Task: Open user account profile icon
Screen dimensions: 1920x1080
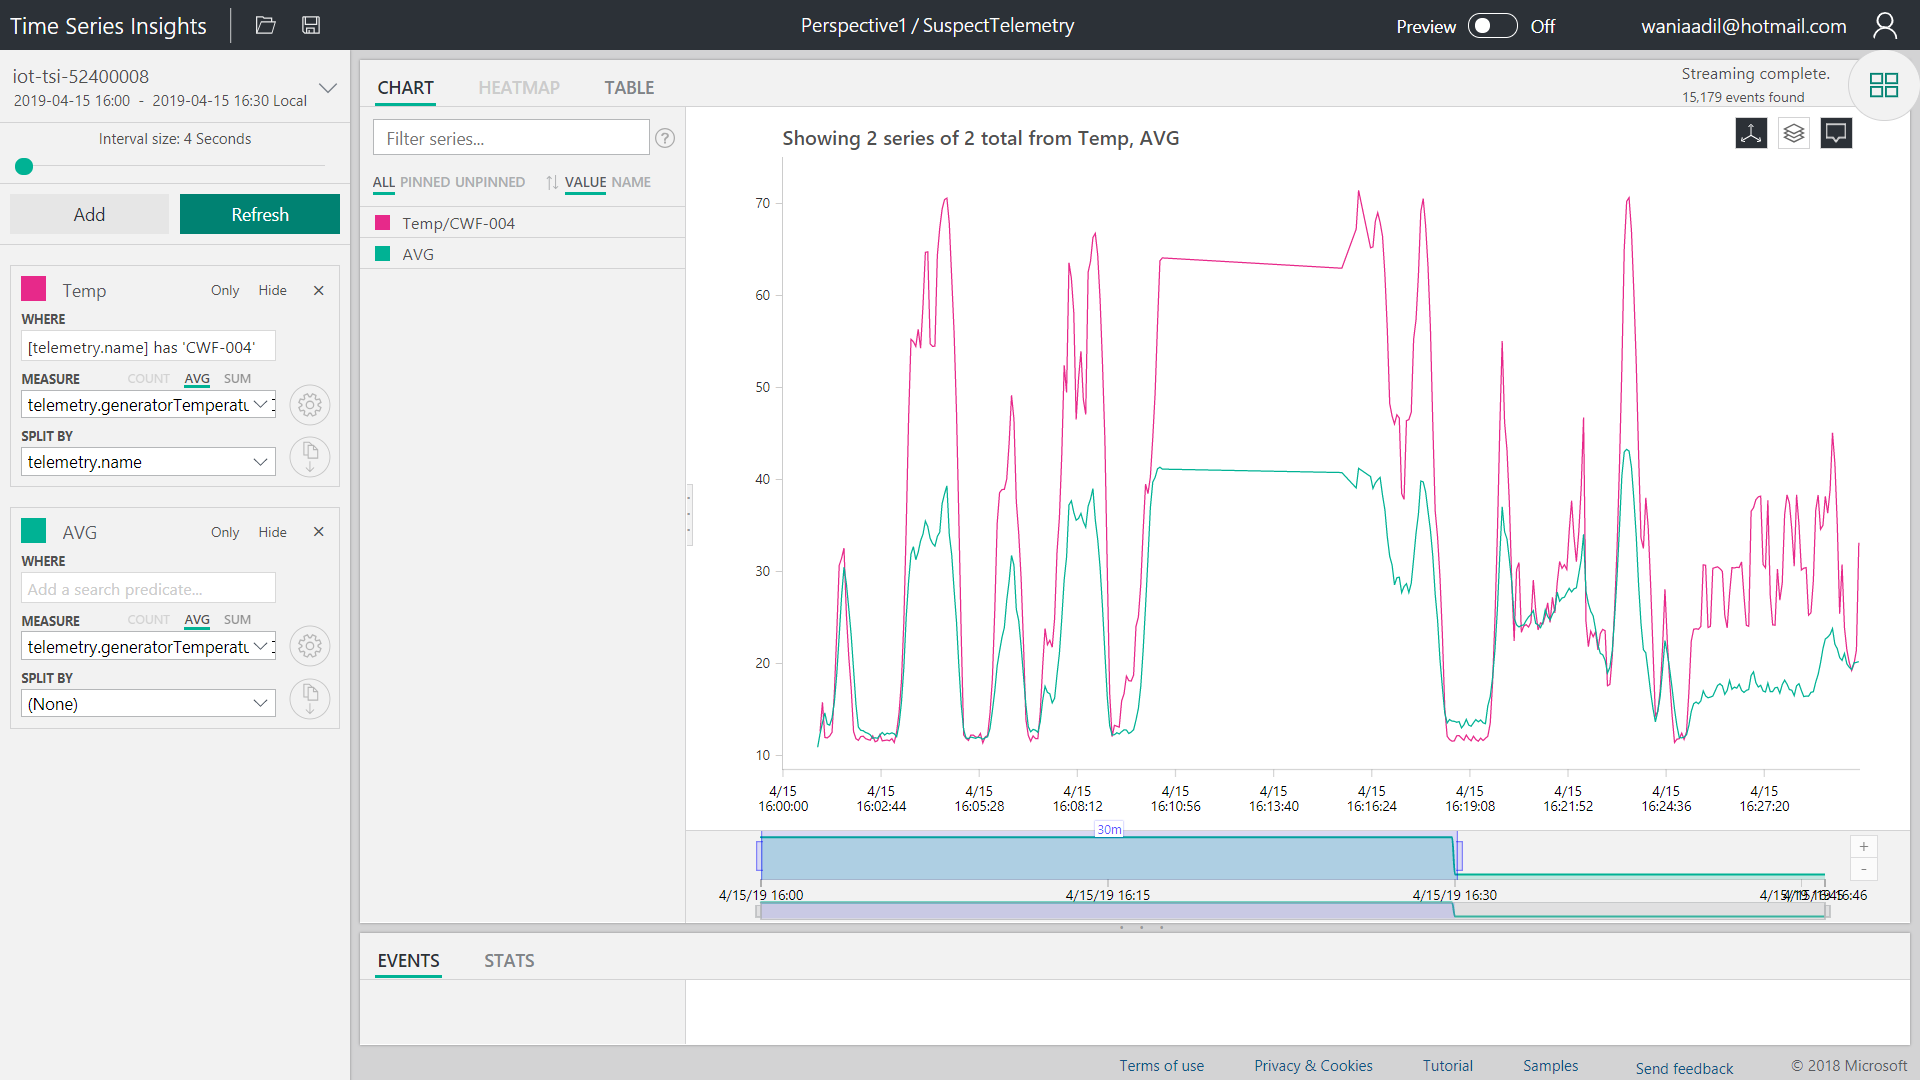Action: 1884,25
